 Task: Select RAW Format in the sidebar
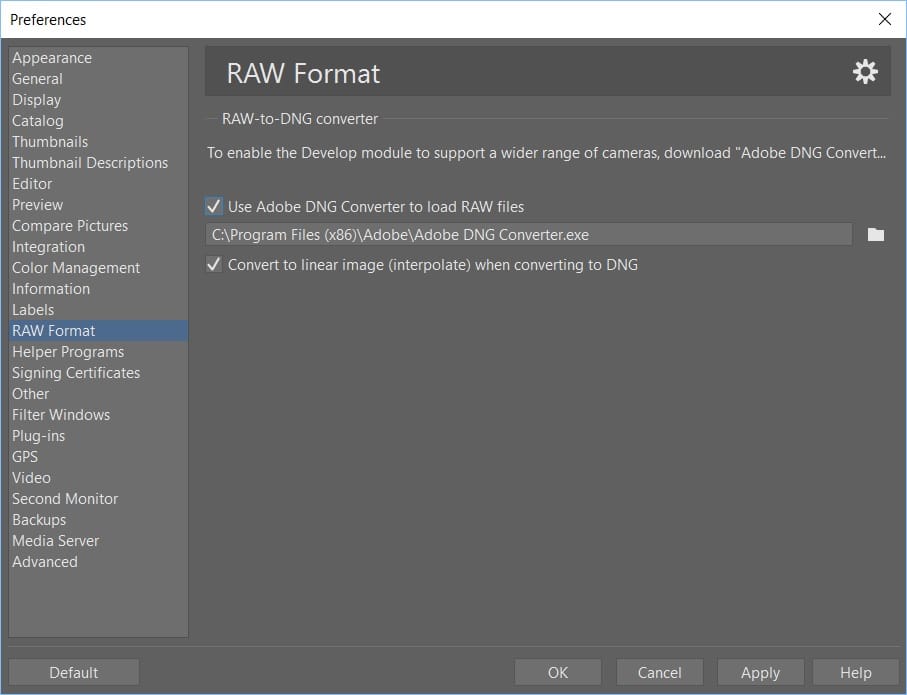coord(98,330)
